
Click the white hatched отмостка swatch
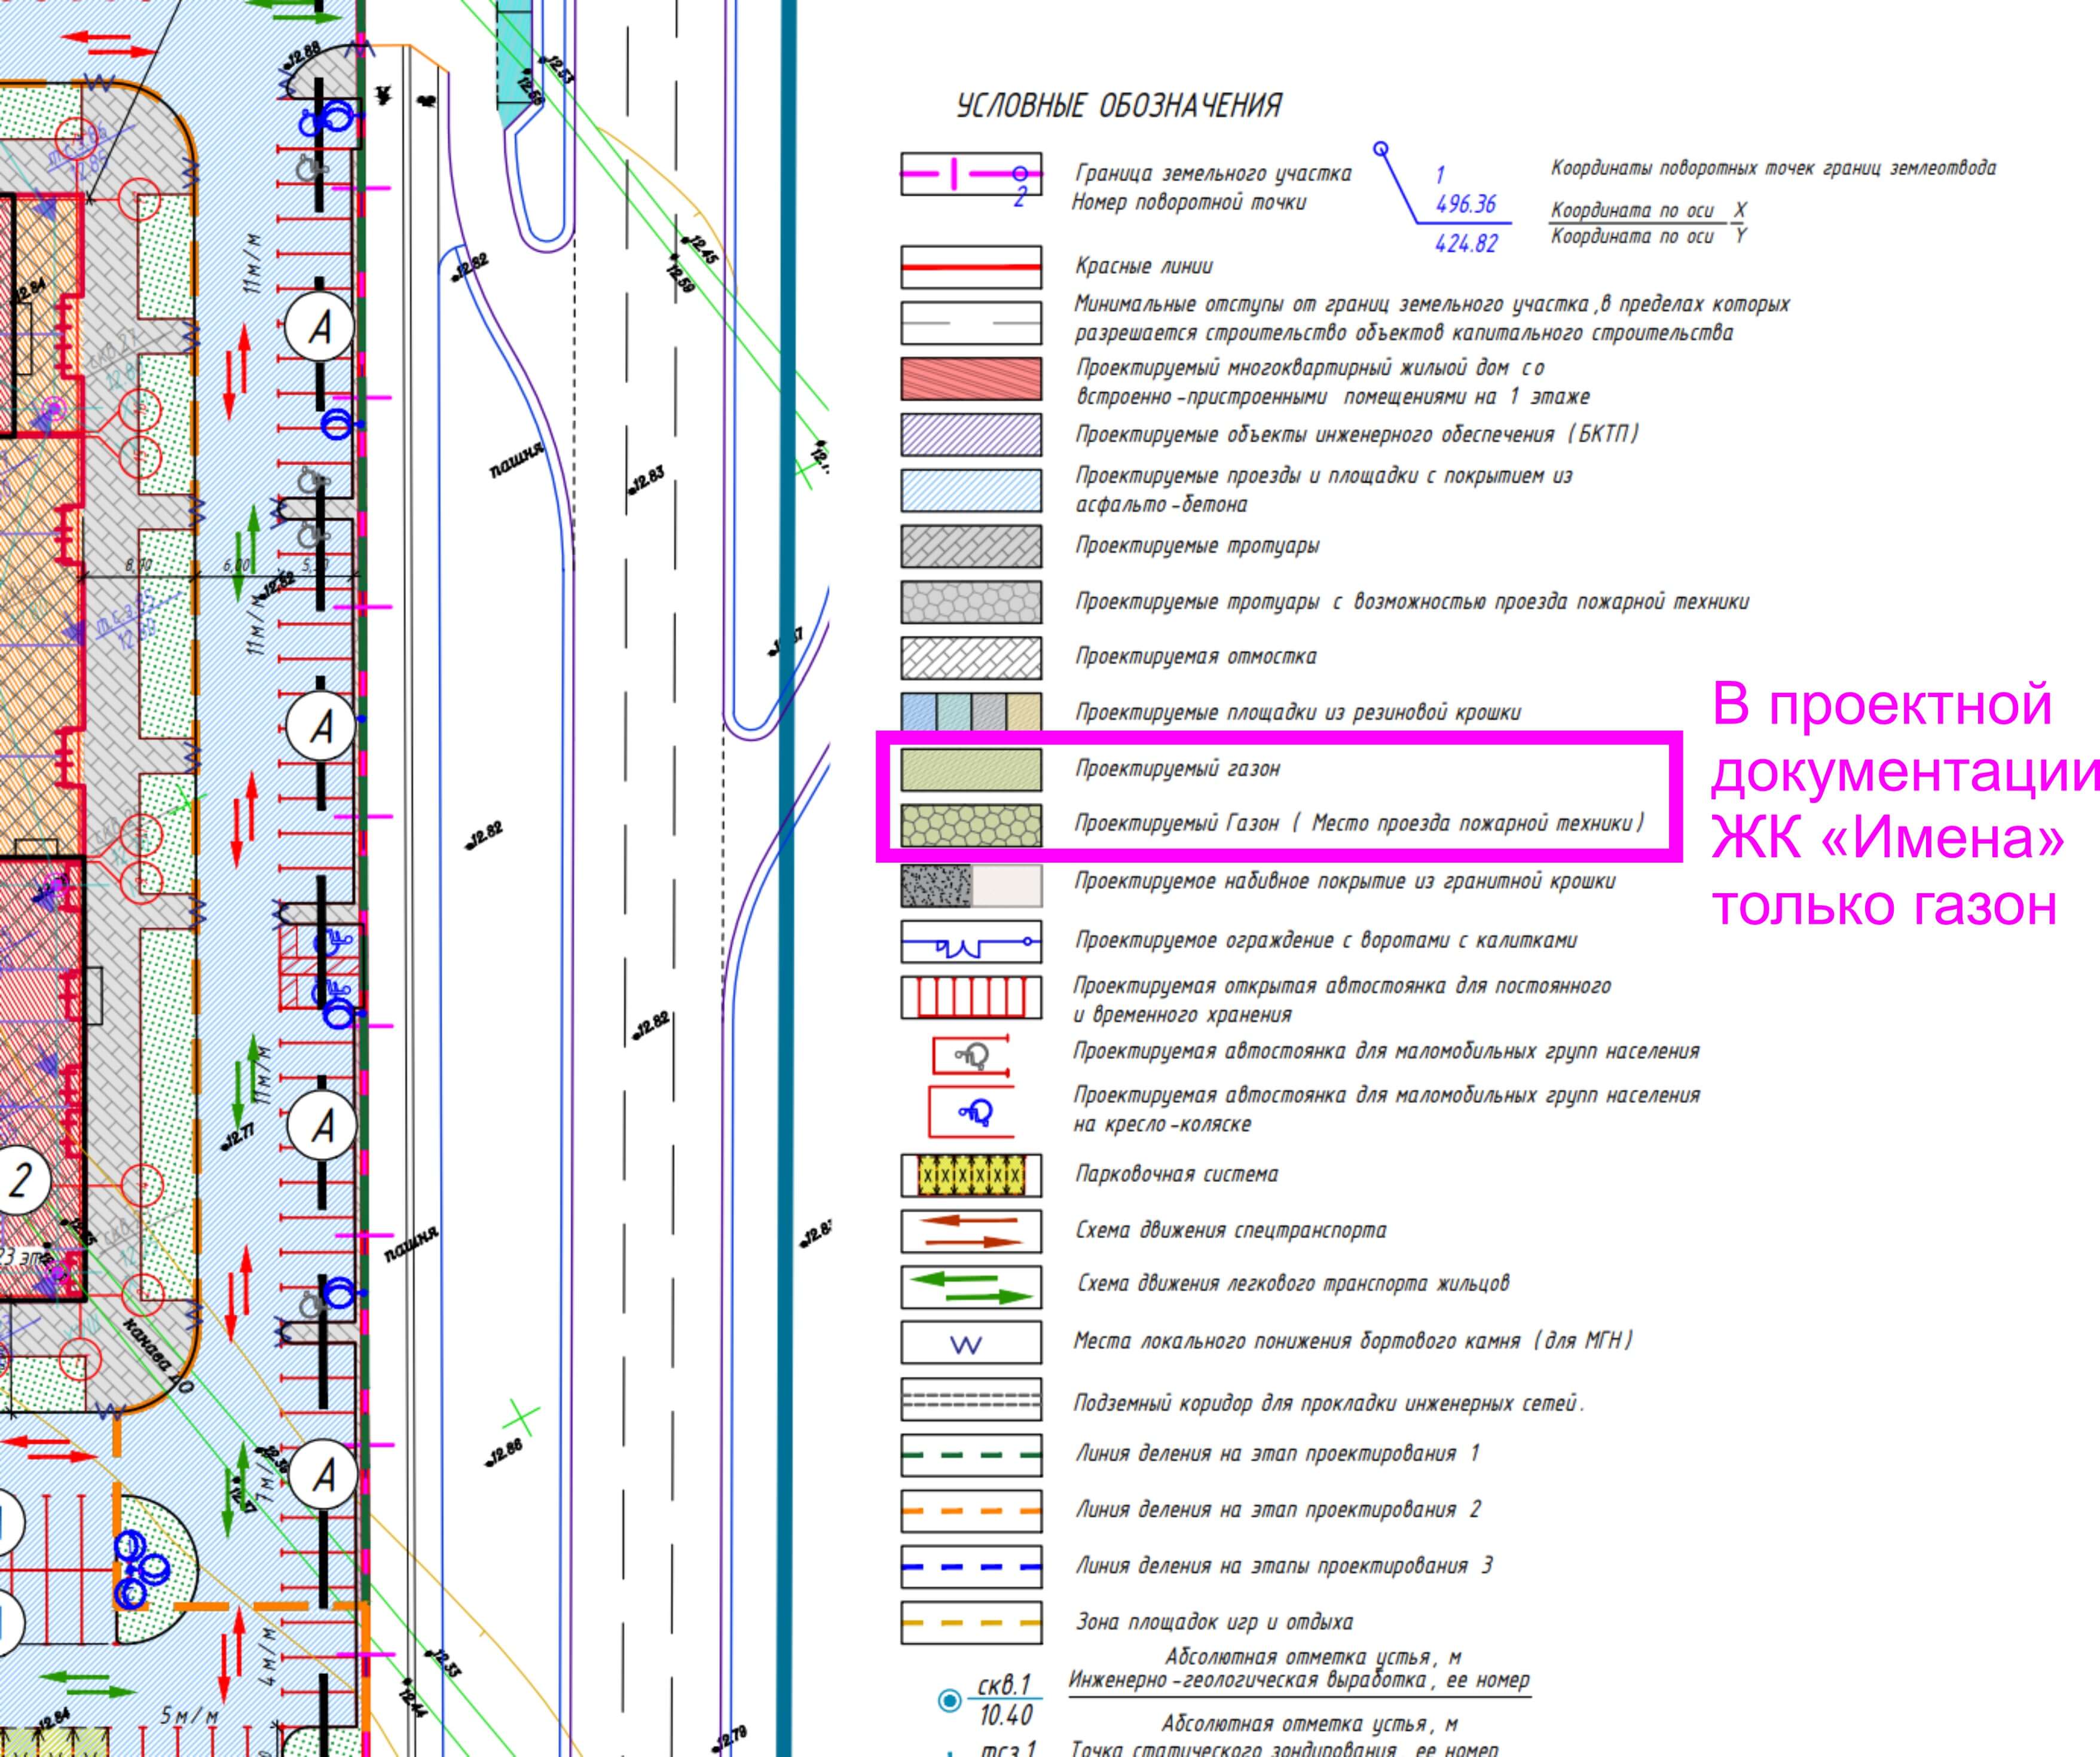pos(971,659)
